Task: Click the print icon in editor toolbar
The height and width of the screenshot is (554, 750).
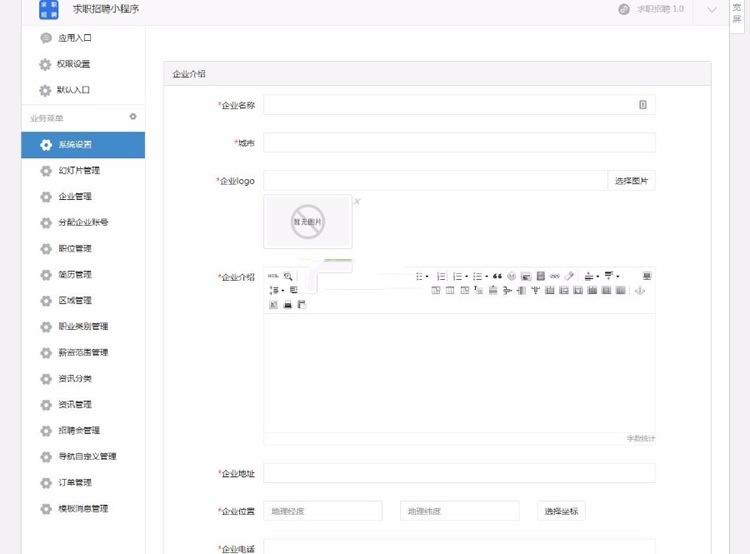Action: click(287, 304)
